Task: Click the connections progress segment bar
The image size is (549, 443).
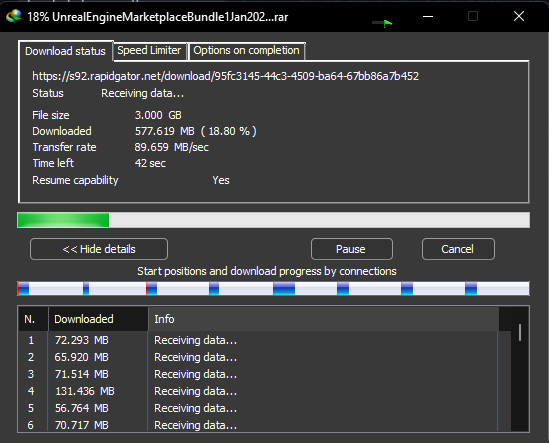Action: 273,289
